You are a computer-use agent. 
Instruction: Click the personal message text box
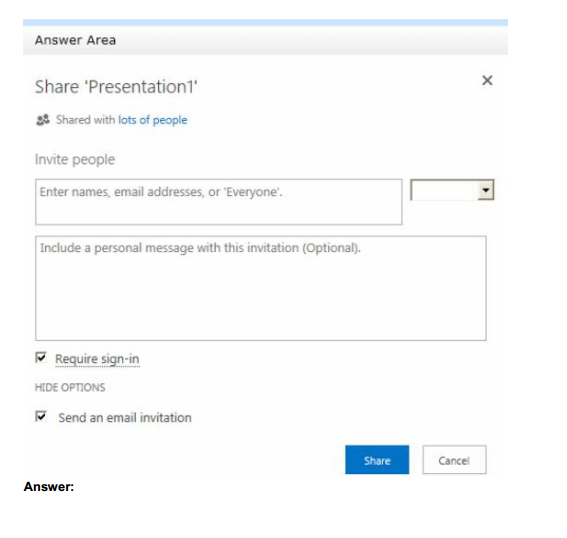point(261,288)
